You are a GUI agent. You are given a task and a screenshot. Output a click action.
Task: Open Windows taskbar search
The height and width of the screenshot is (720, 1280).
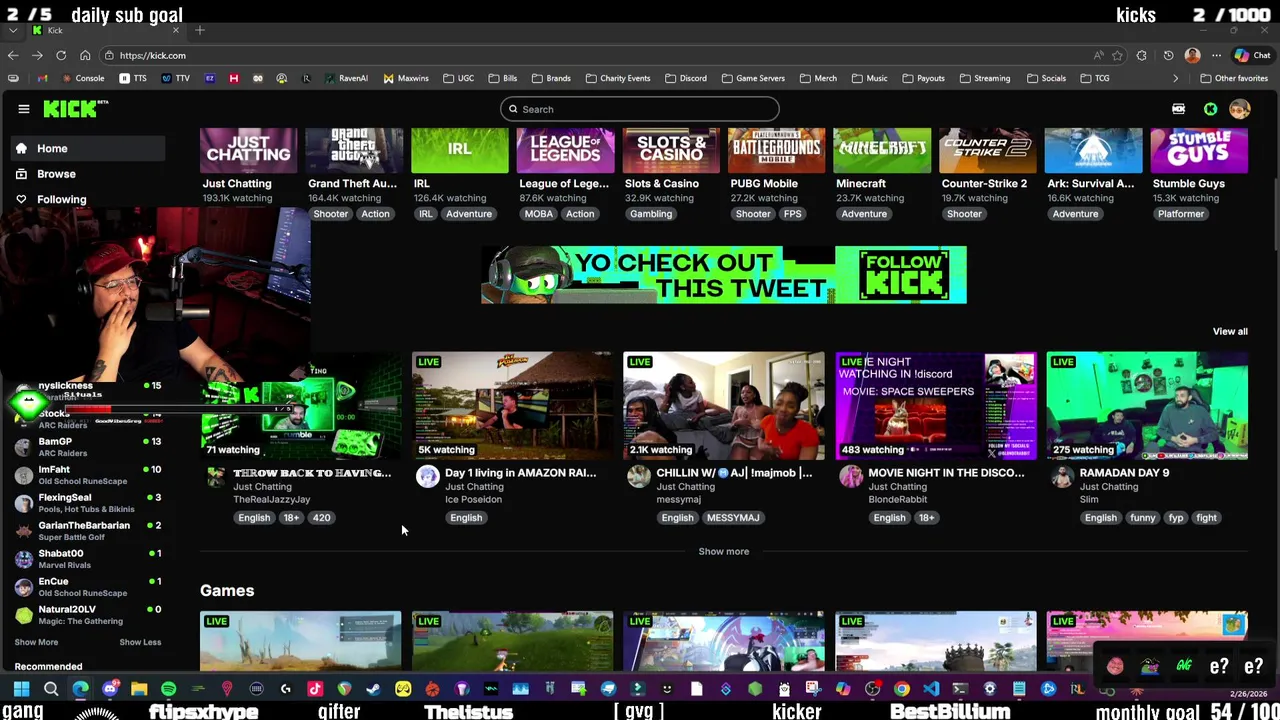click(x=51, y=688)
